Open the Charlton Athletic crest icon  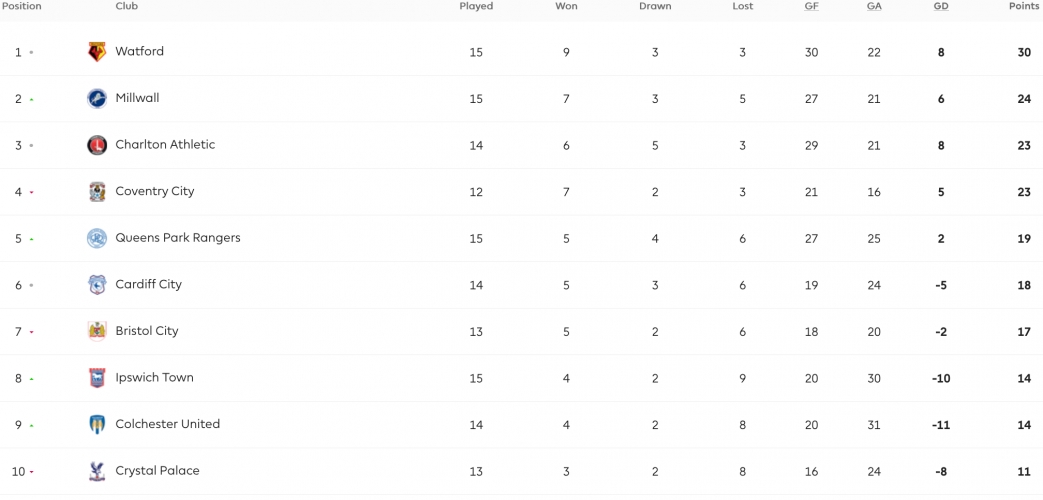pos(97,145)
